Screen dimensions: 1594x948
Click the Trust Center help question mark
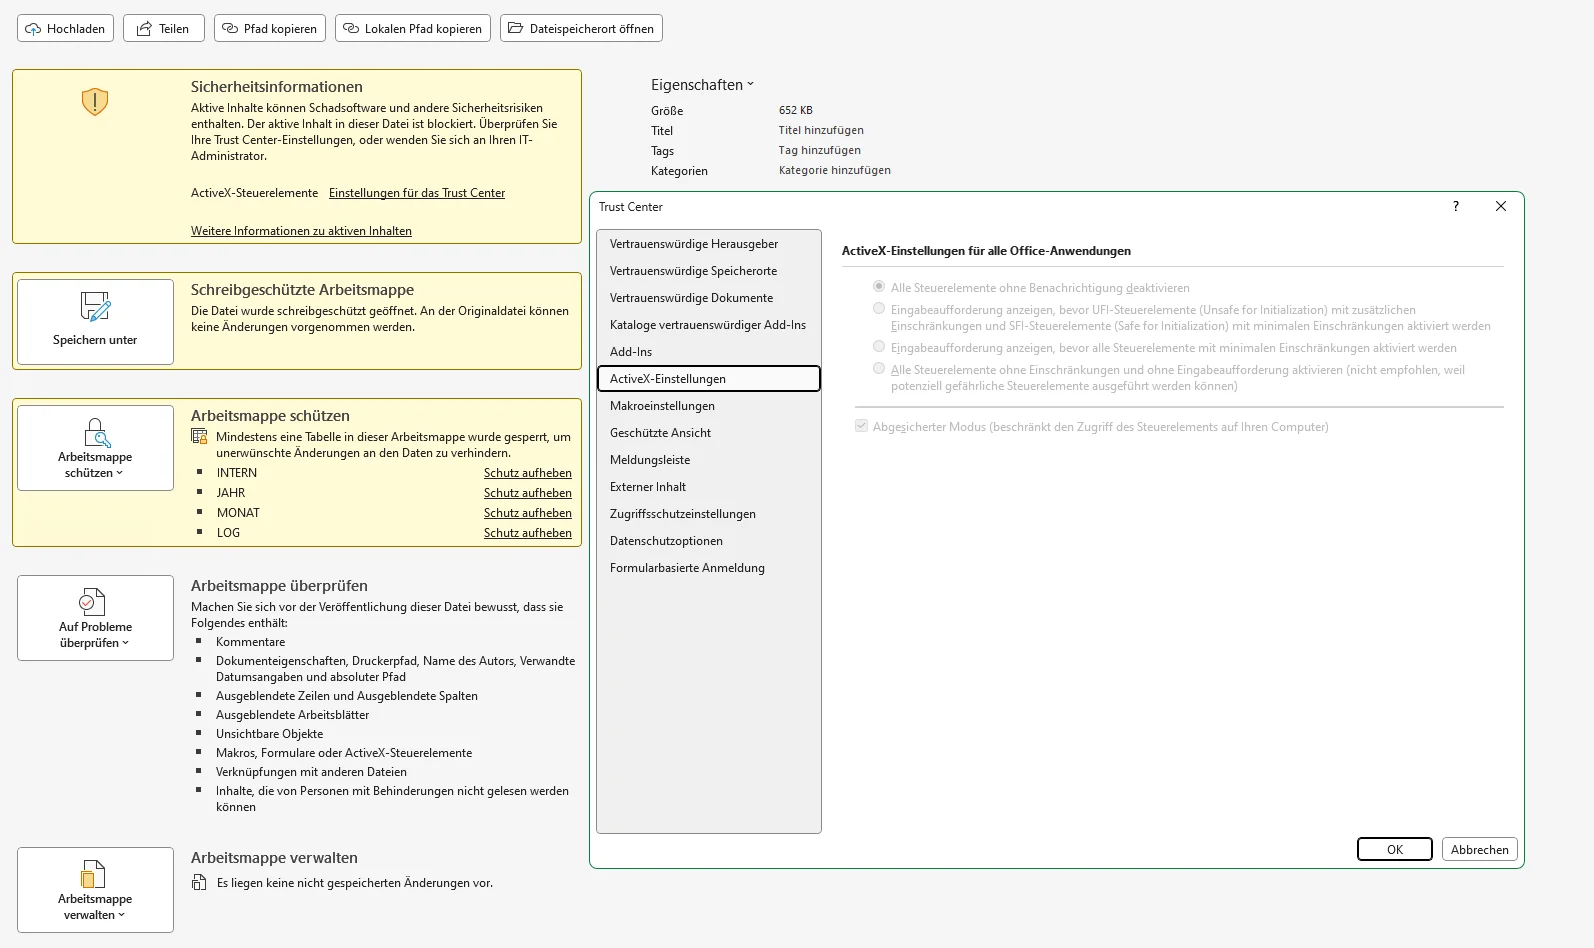pyautogui.click(x=1456, y=206)
